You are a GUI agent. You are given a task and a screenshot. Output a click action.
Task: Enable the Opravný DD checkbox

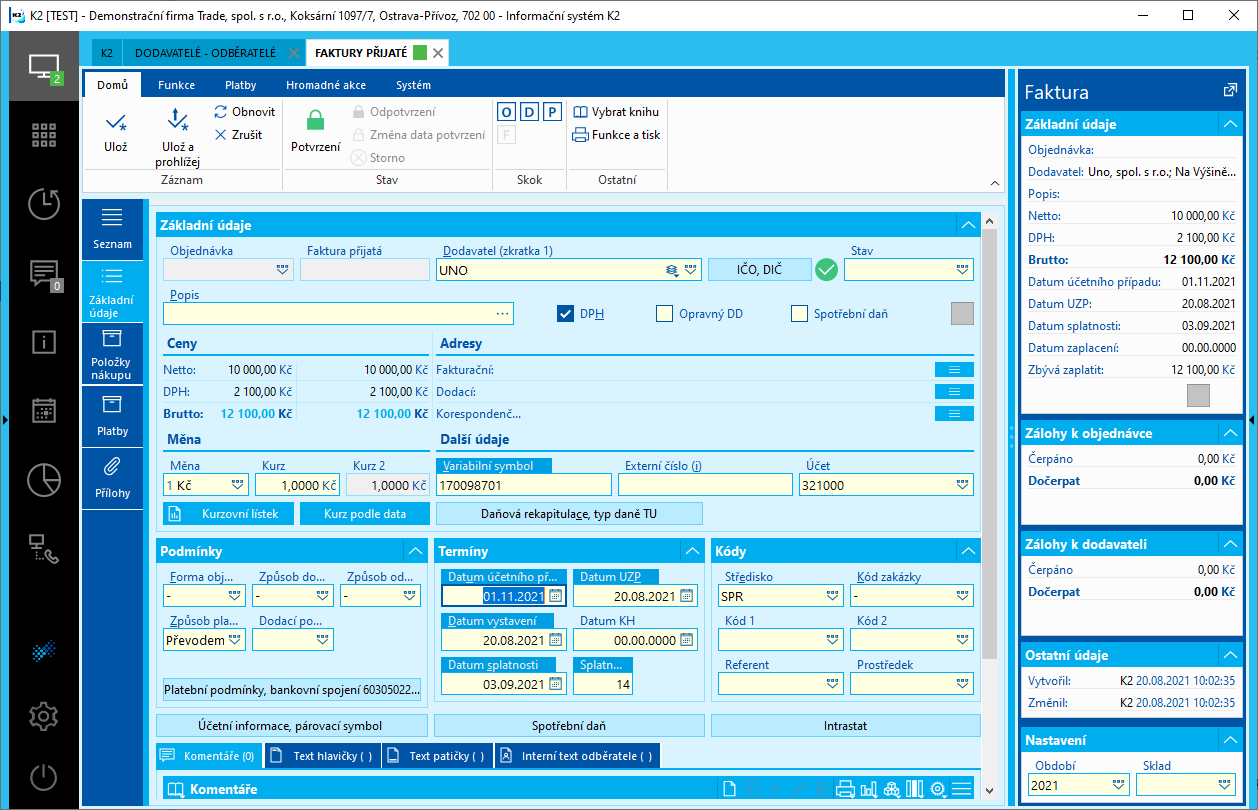coord(664,314)
